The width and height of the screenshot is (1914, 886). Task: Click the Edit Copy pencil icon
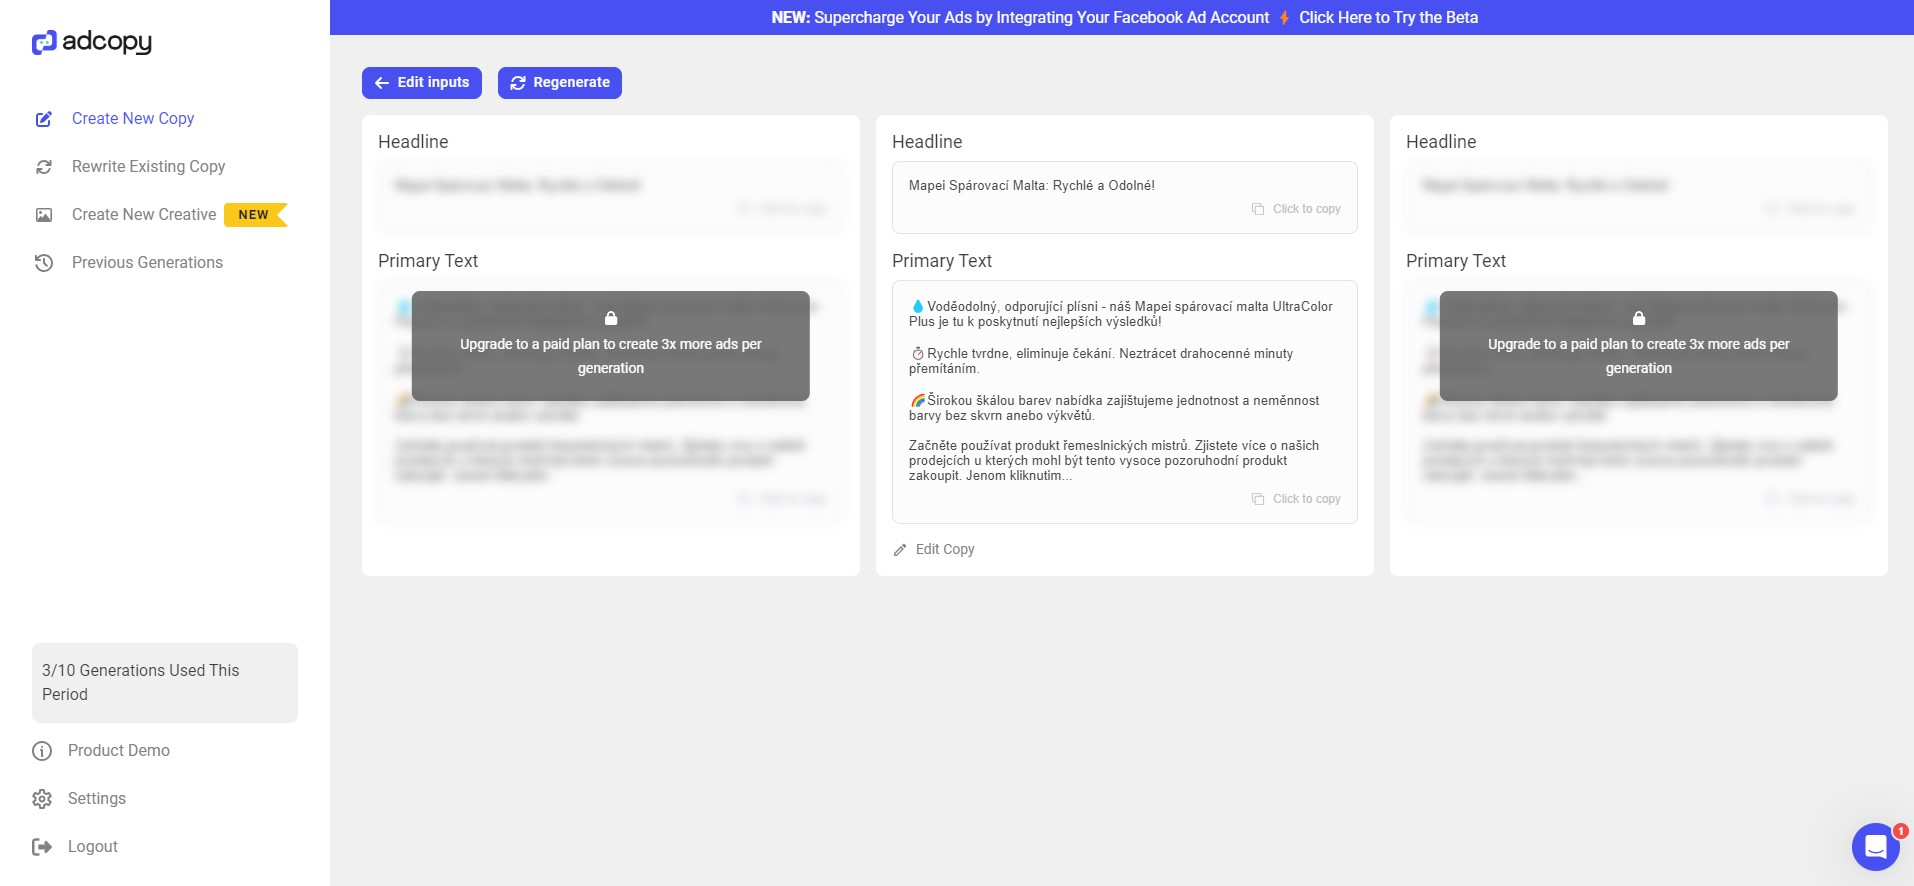pos(900,550)
